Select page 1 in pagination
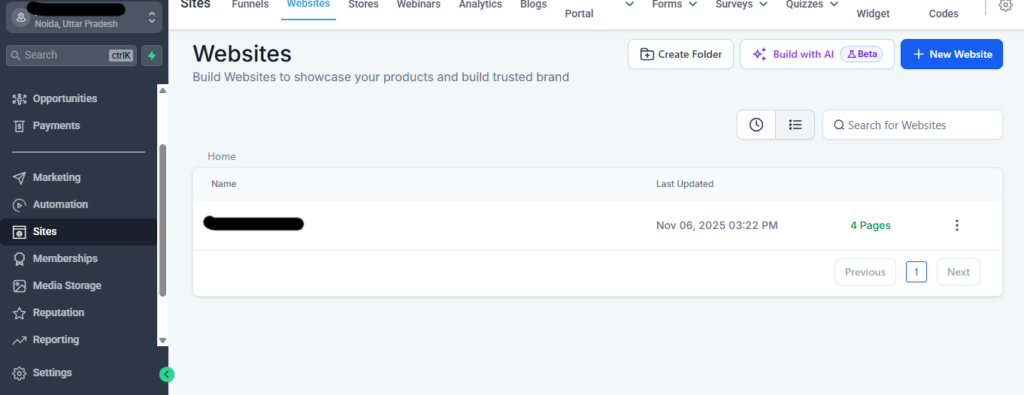This screenshot has height=395, width=1024. pos(916,272)
